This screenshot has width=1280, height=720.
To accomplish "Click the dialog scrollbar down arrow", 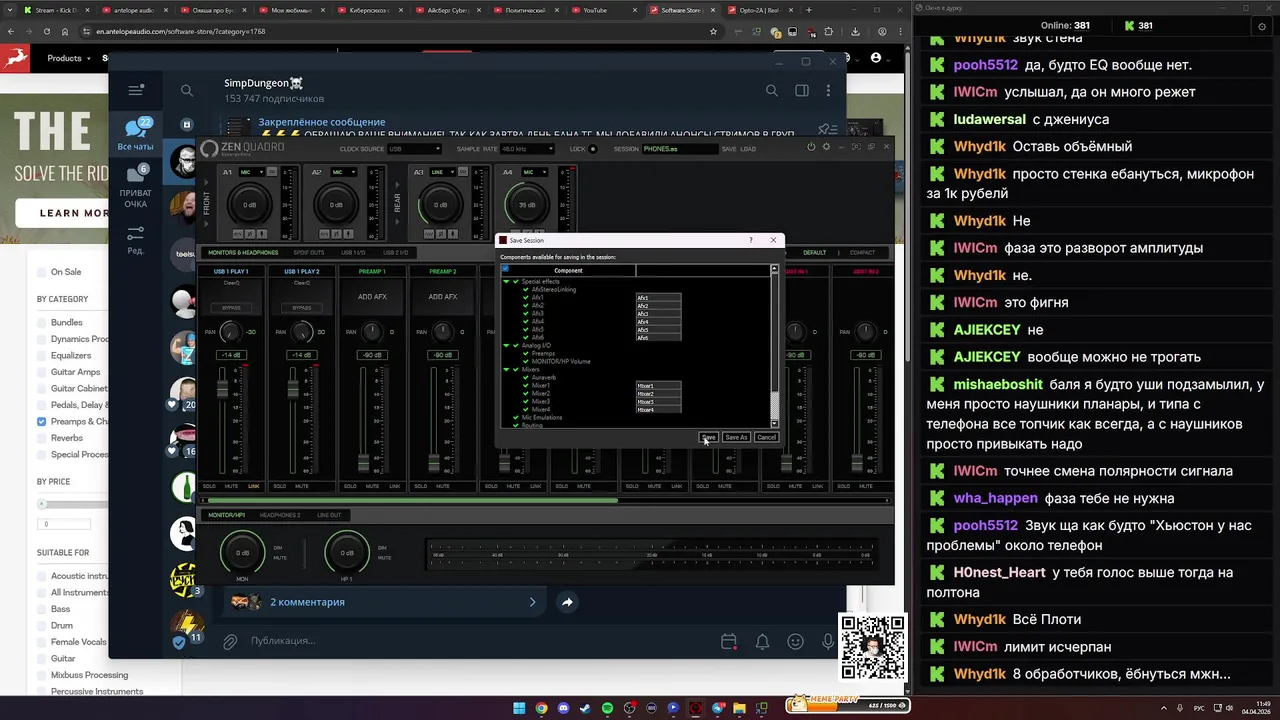I will (x=774, y=424).
